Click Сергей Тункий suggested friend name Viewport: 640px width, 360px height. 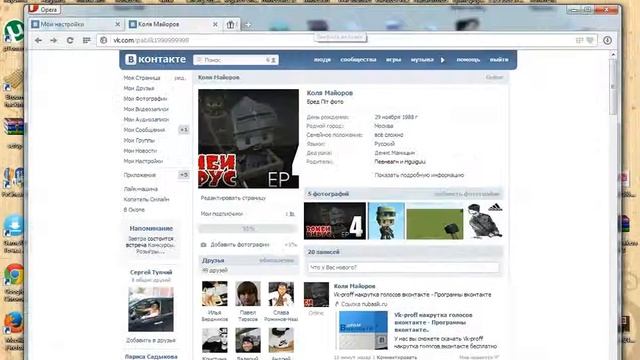[151, 272]
